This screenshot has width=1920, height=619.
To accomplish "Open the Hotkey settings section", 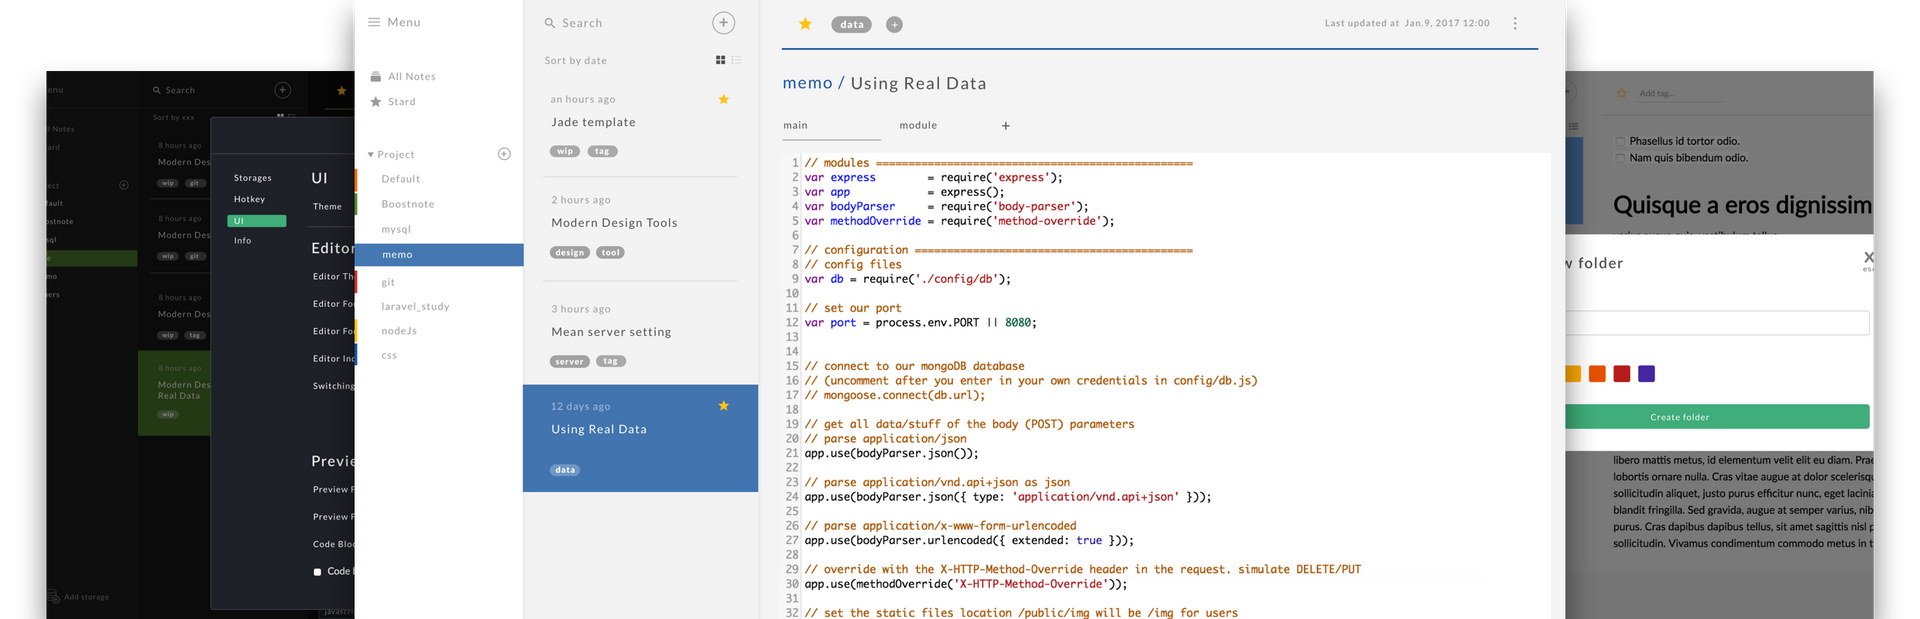I will click(250, 199).
